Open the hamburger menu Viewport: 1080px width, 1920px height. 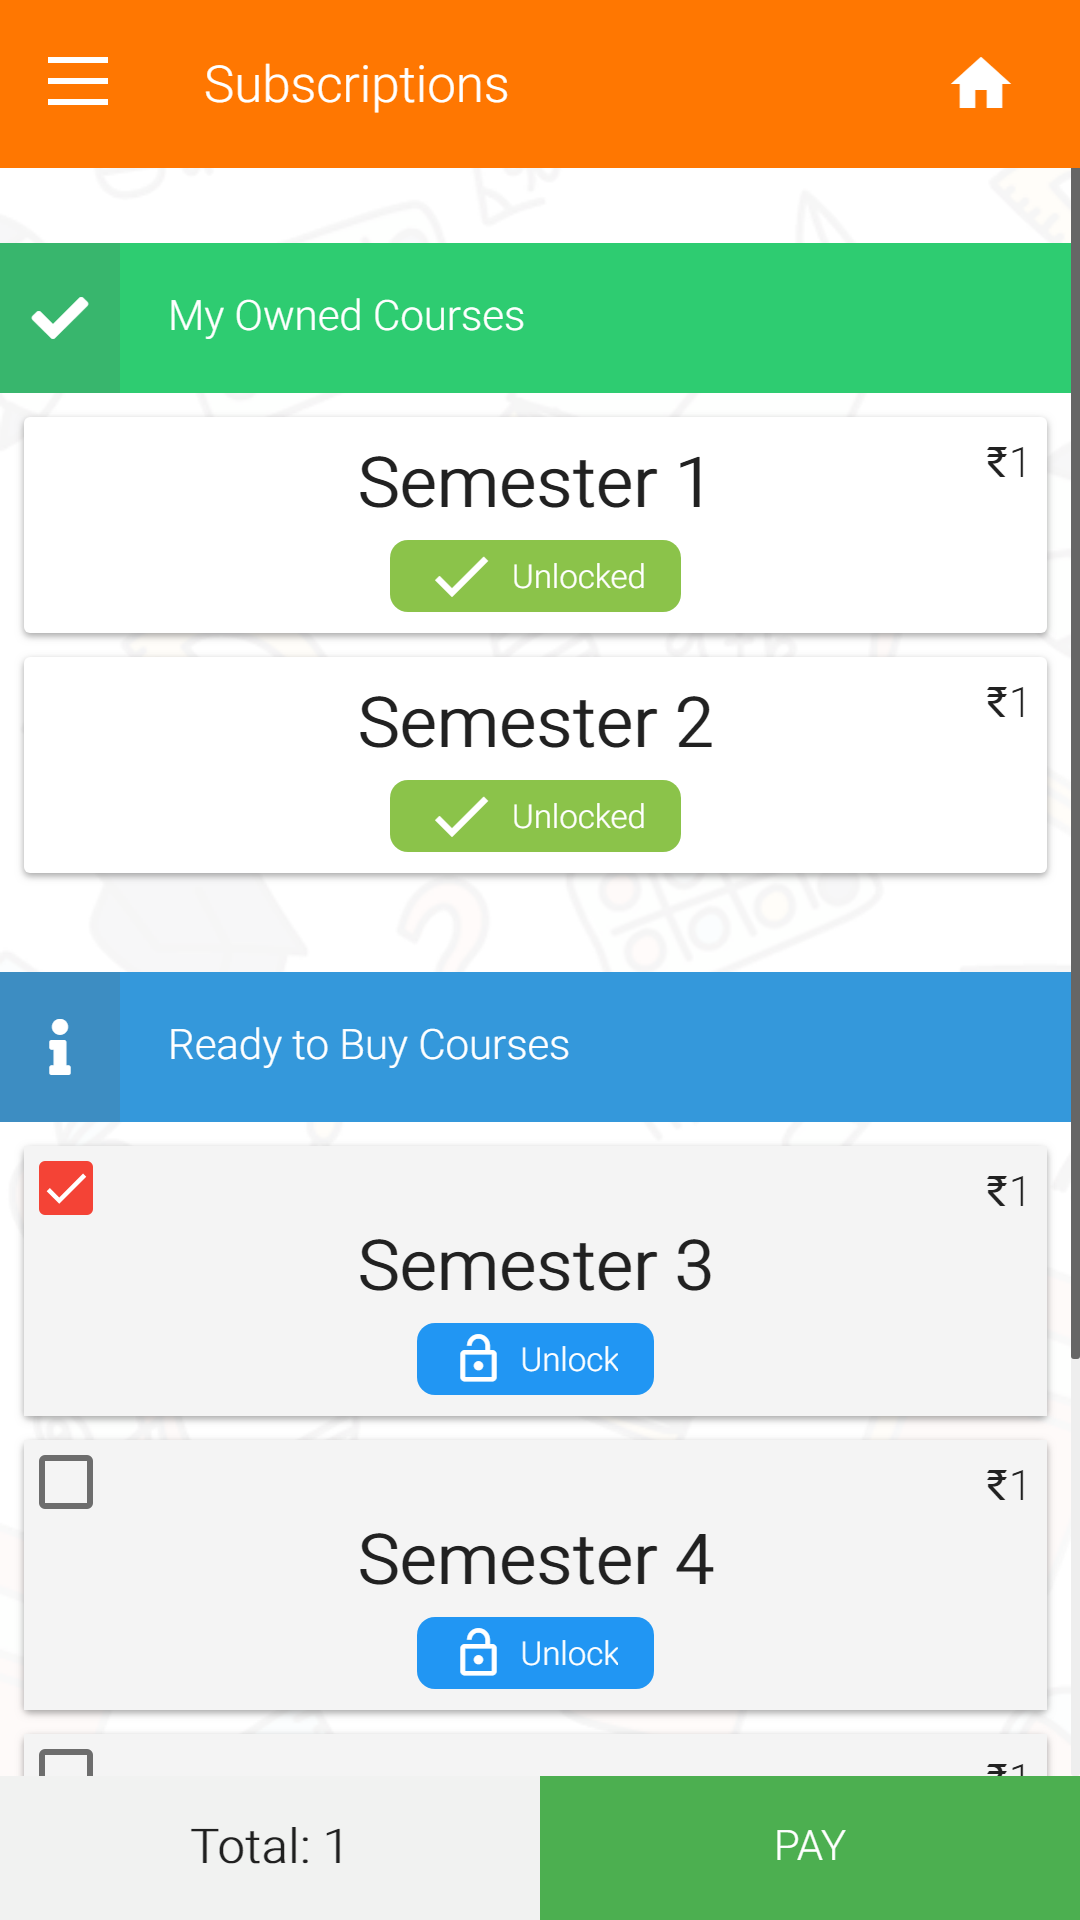(x=78, y=82)
